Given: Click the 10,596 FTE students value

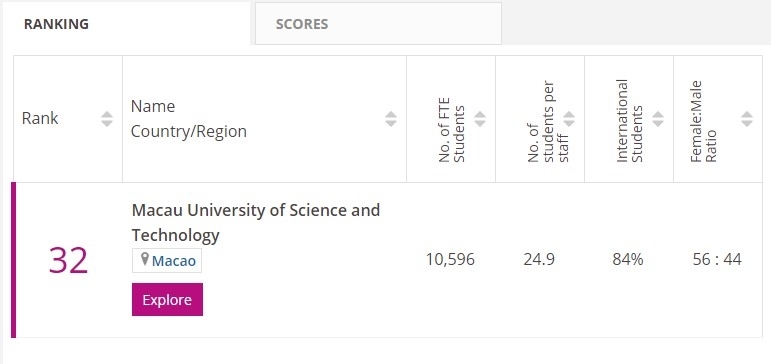Looking at the screenshot, I should click(450, 259).
